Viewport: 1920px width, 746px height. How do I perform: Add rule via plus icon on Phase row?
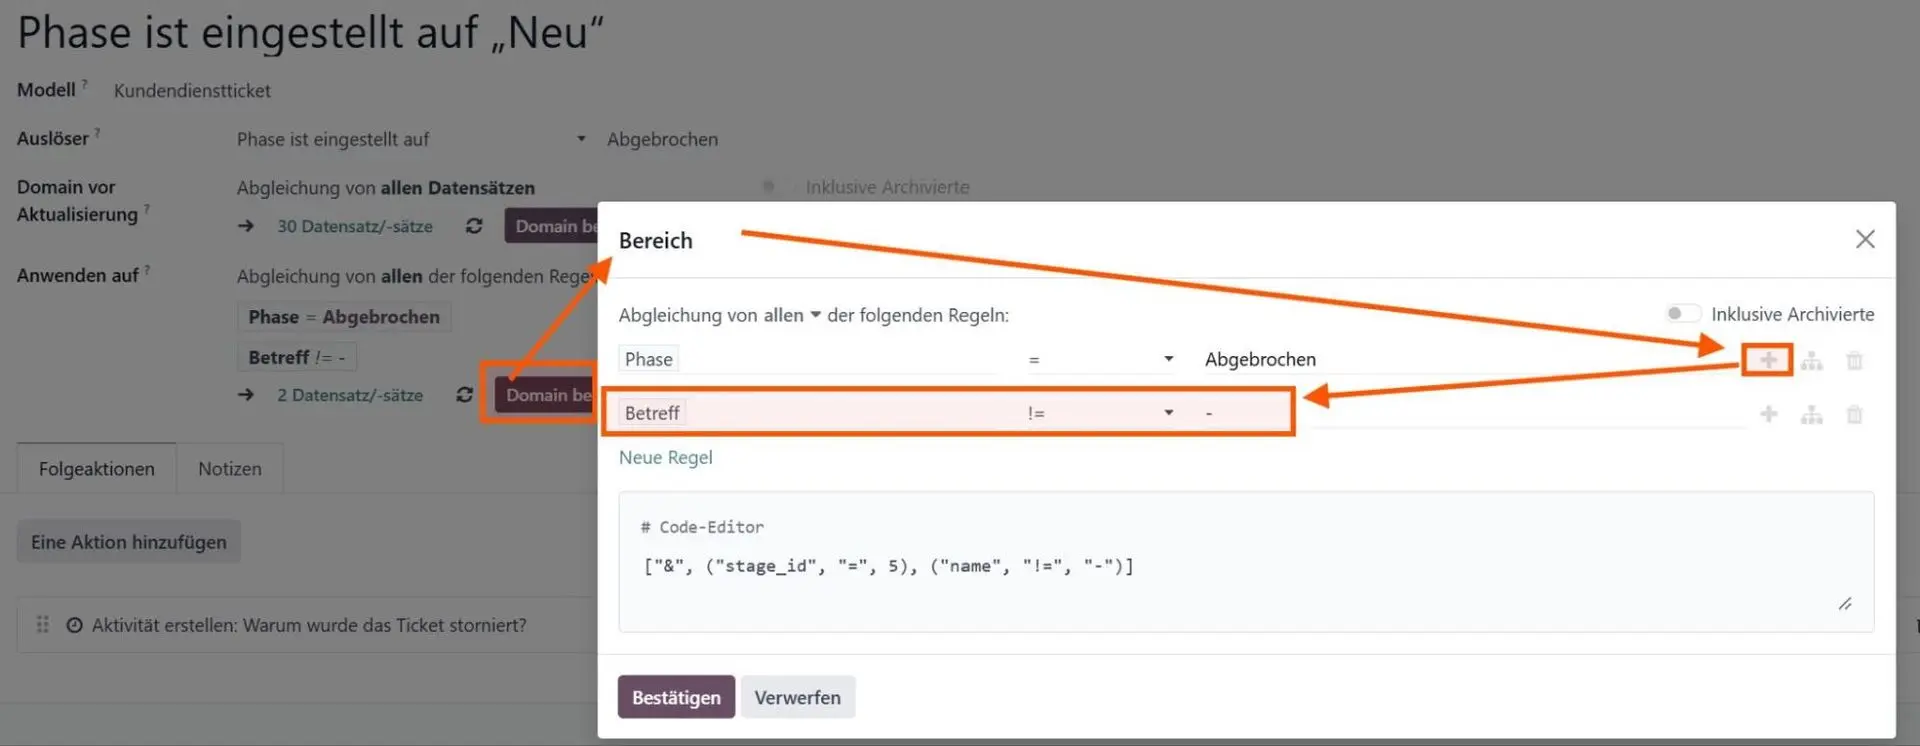[1768, 360]
